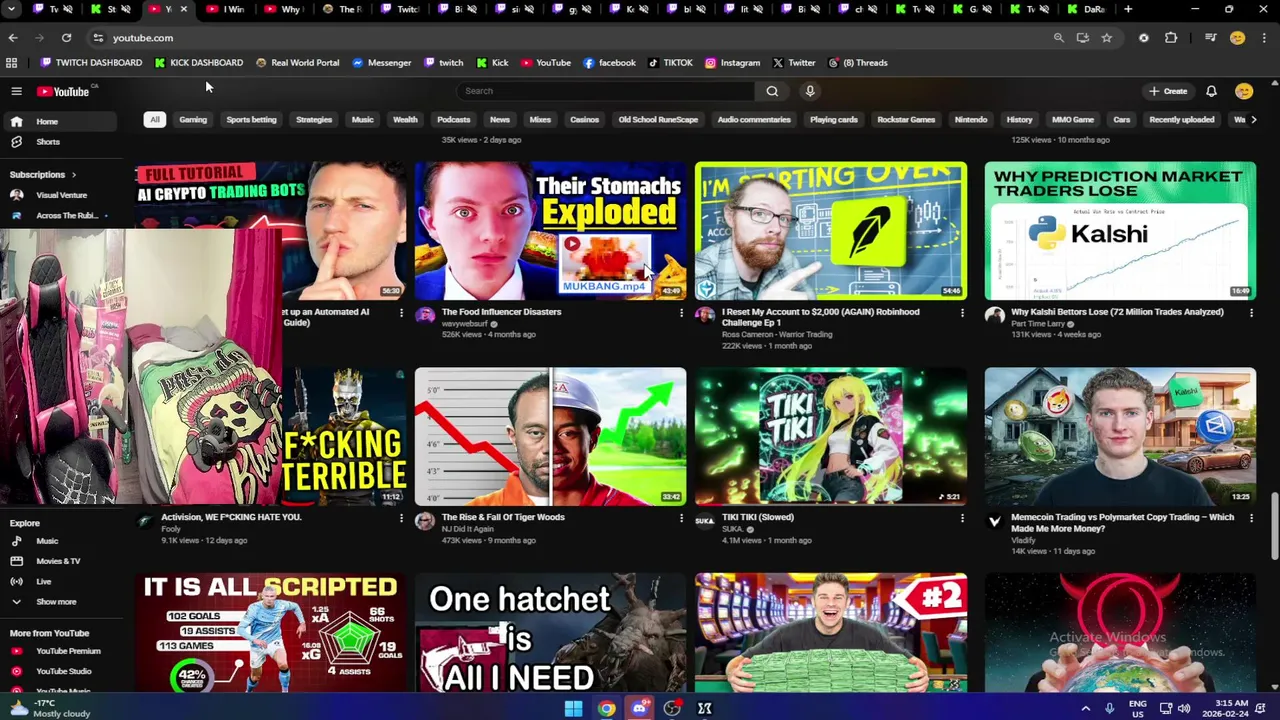This screenshot has width=1280, height=720.
Task: Click the YouTube logo
Action: click(x=63, y=91)
